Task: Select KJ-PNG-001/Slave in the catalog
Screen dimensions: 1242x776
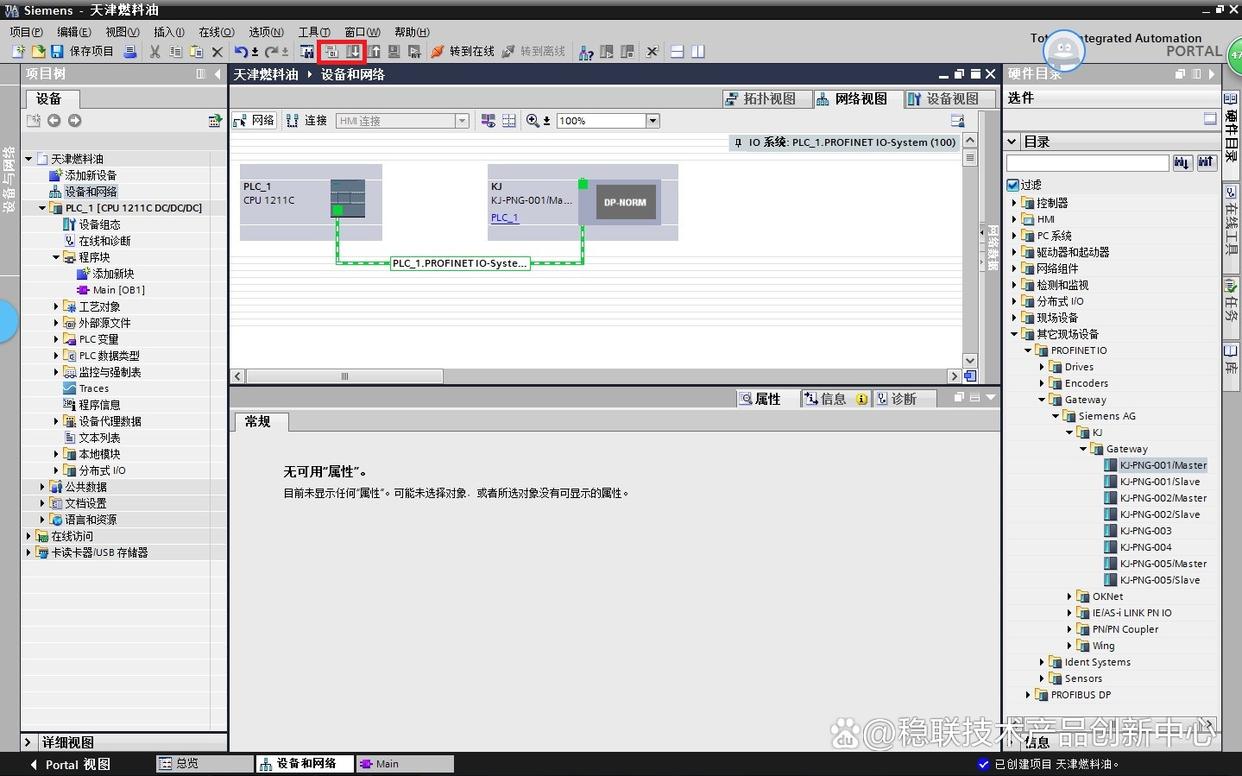Action: click(1159, 482)
